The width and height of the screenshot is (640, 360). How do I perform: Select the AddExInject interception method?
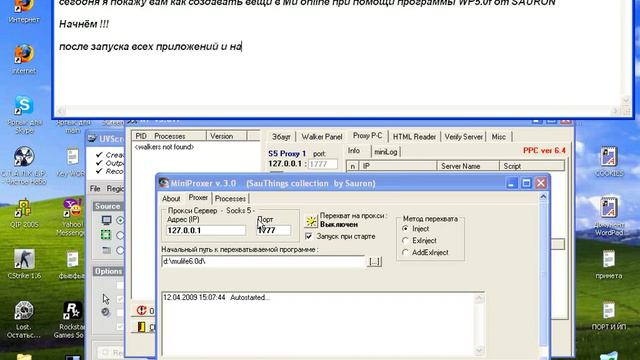pos(405,253)
